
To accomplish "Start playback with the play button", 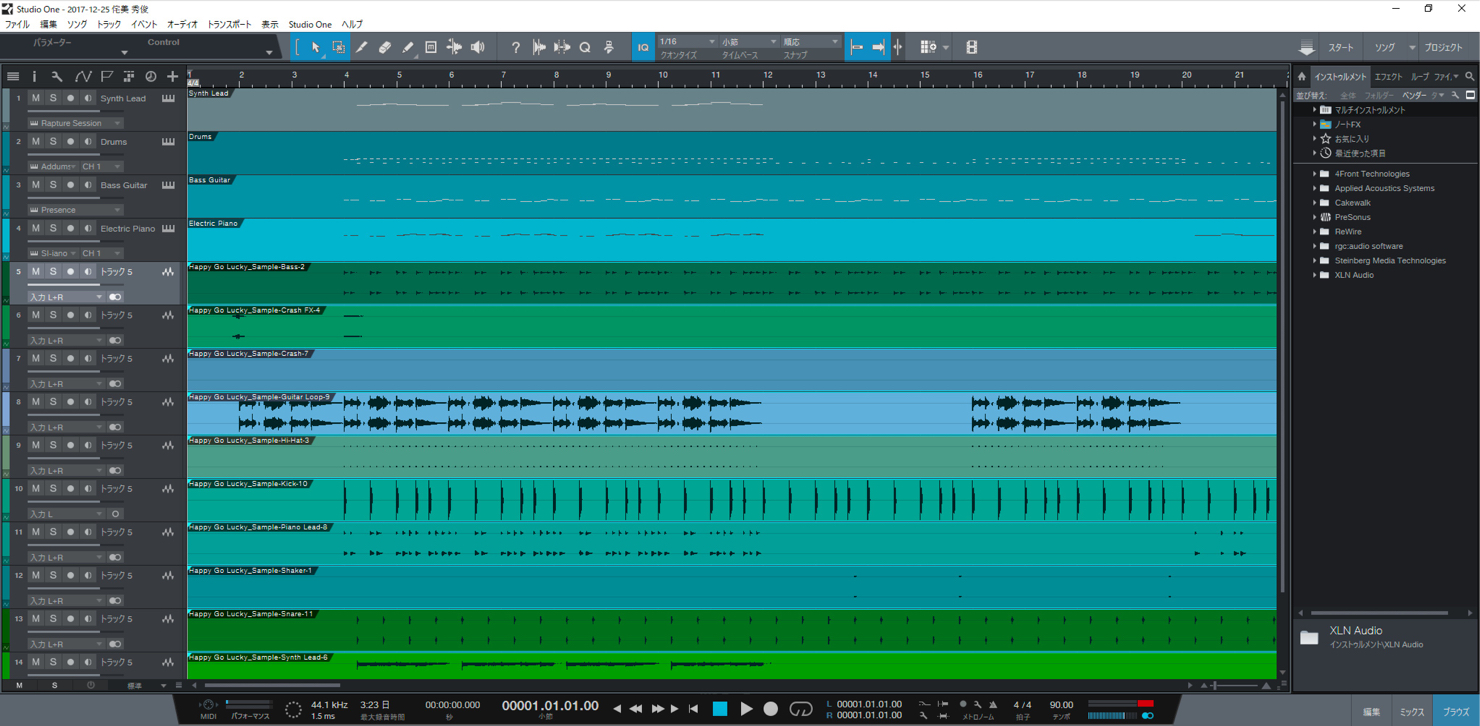I will [x=746, y=708].
